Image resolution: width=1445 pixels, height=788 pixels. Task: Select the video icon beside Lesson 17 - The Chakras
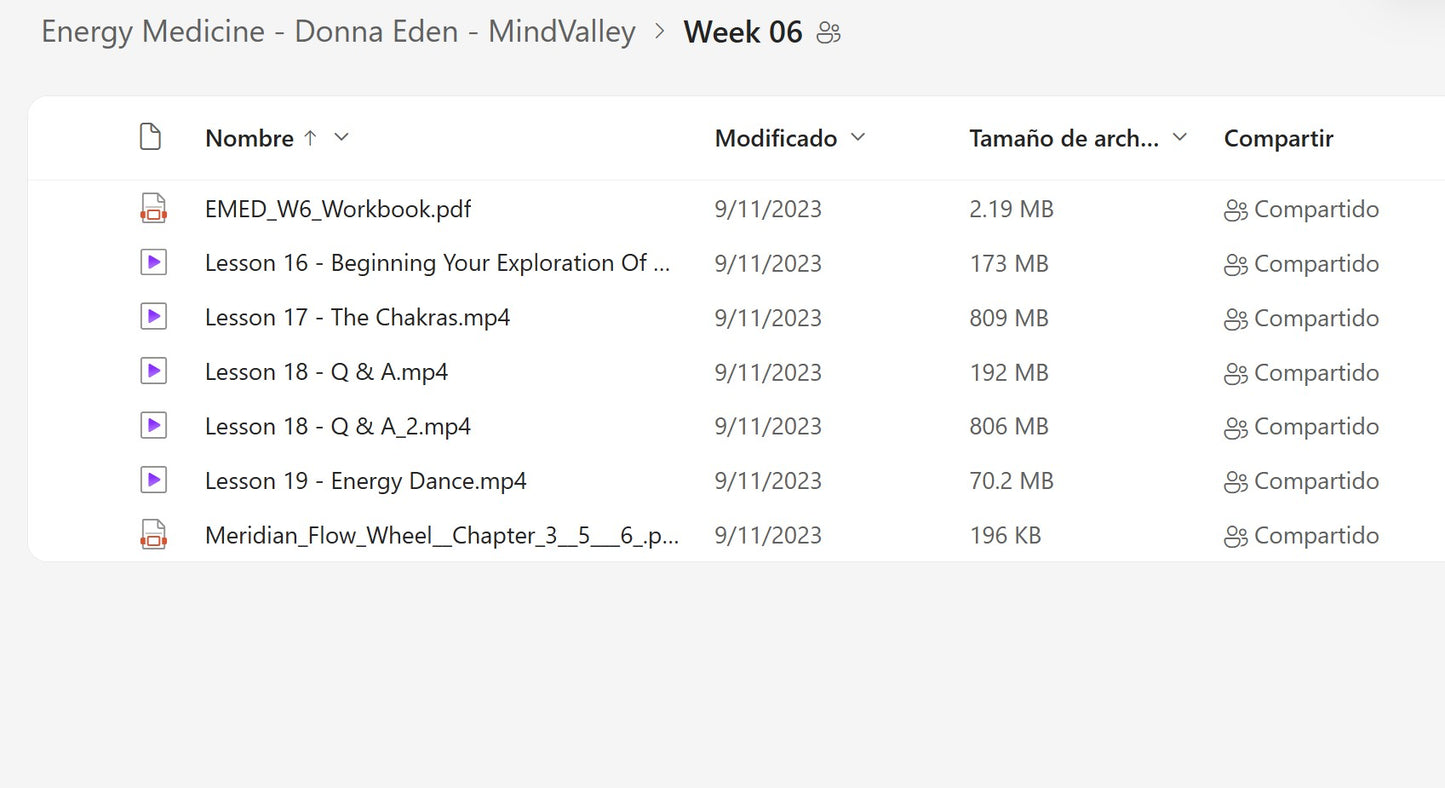(152, 316)
